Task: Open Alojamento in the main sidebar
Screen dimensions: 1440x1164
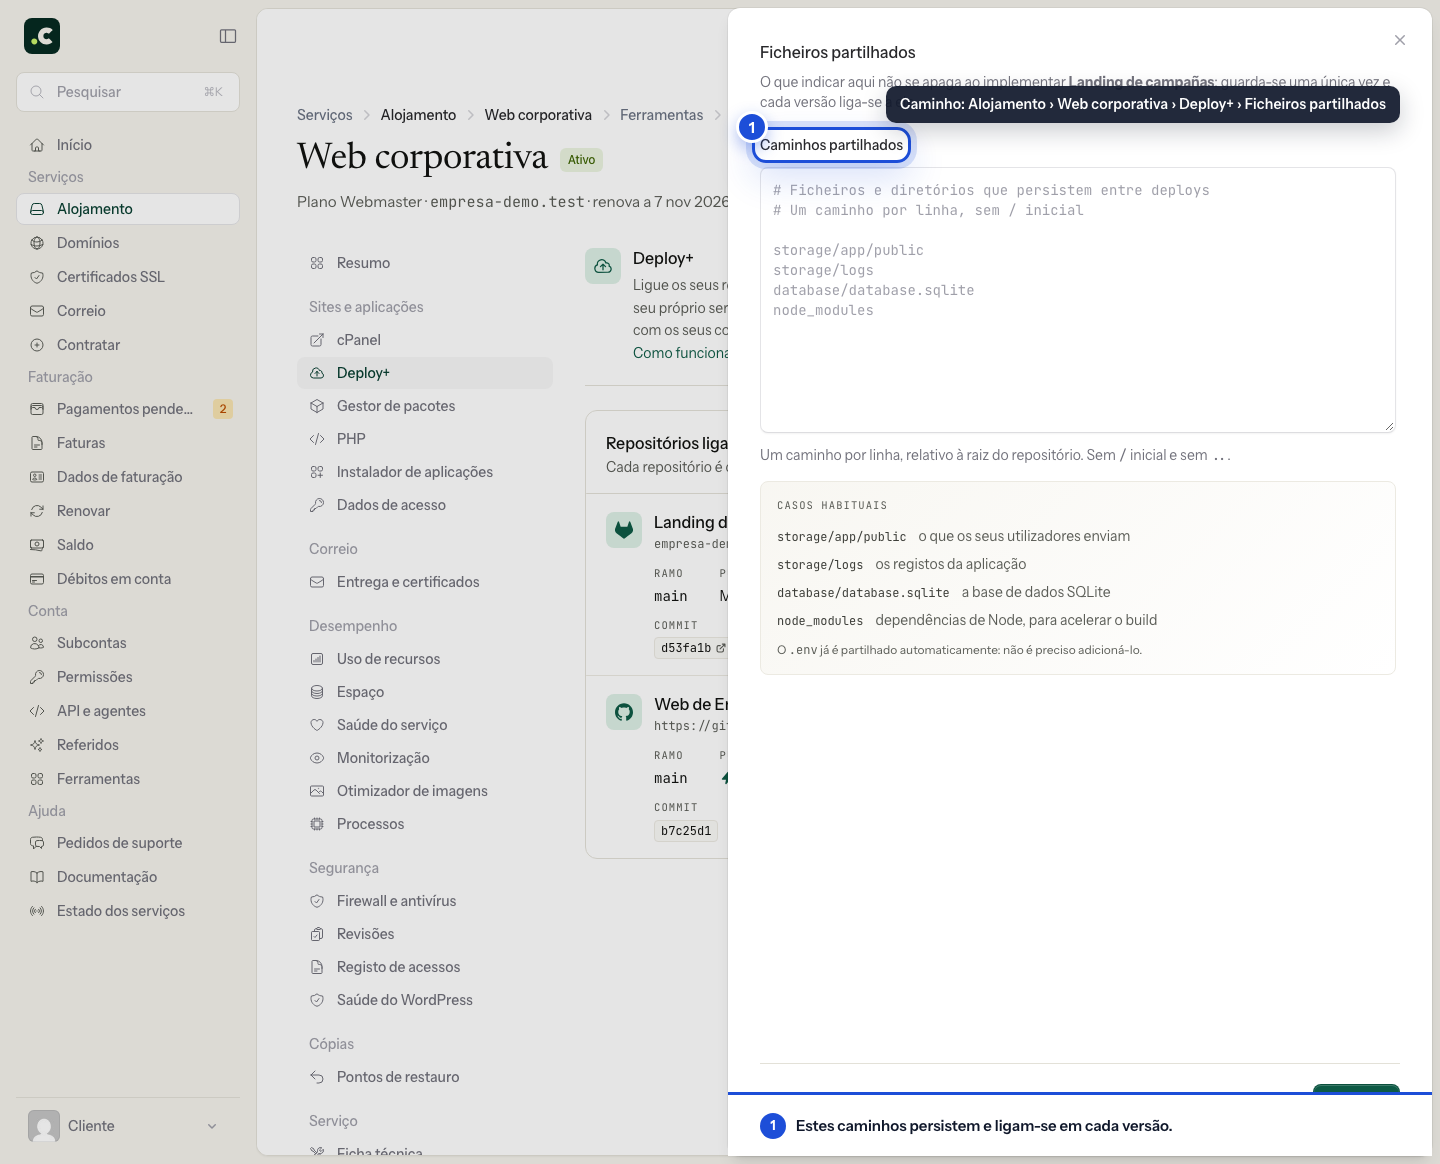Action: click(x=128, y=209)
